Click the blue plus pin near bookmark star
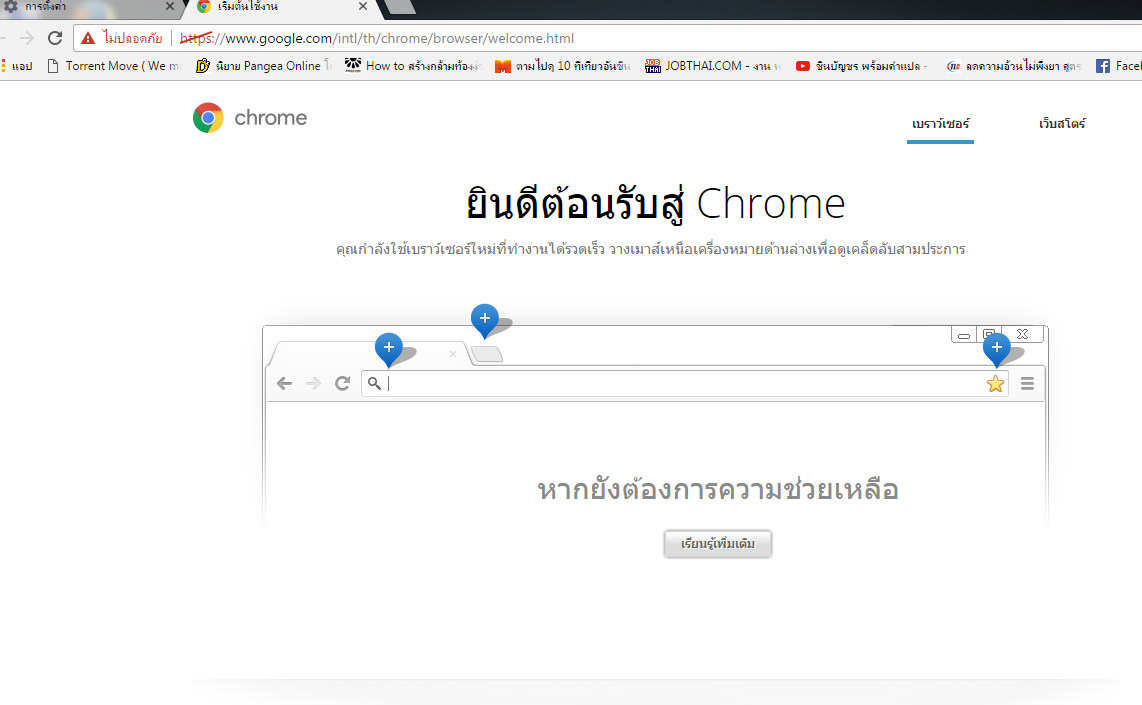This screenshot has width=1142, height=705. coord(996,350)
